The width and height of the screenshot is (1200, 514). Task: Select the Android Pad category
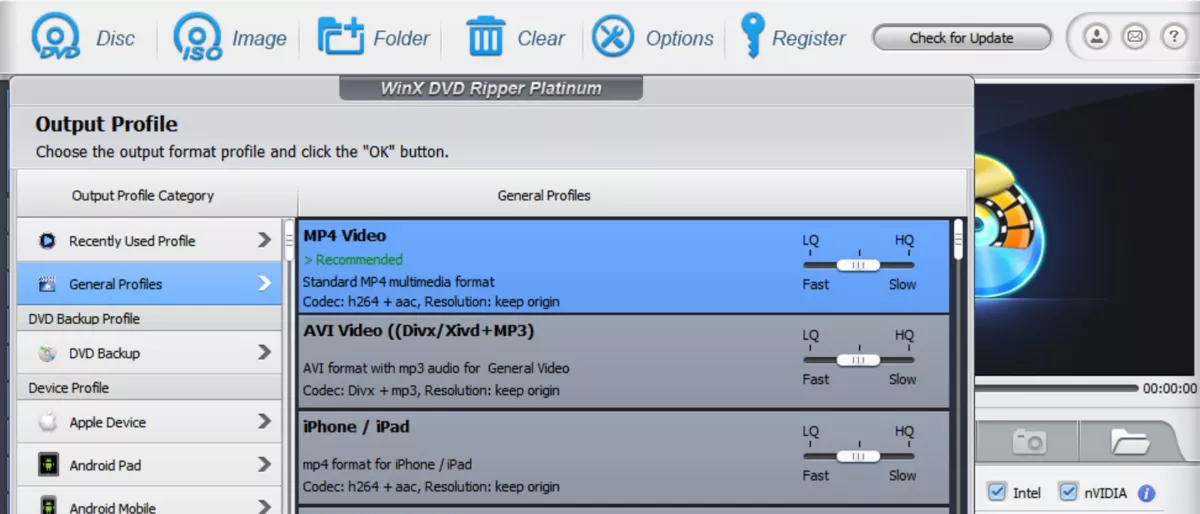click(105, 465)
